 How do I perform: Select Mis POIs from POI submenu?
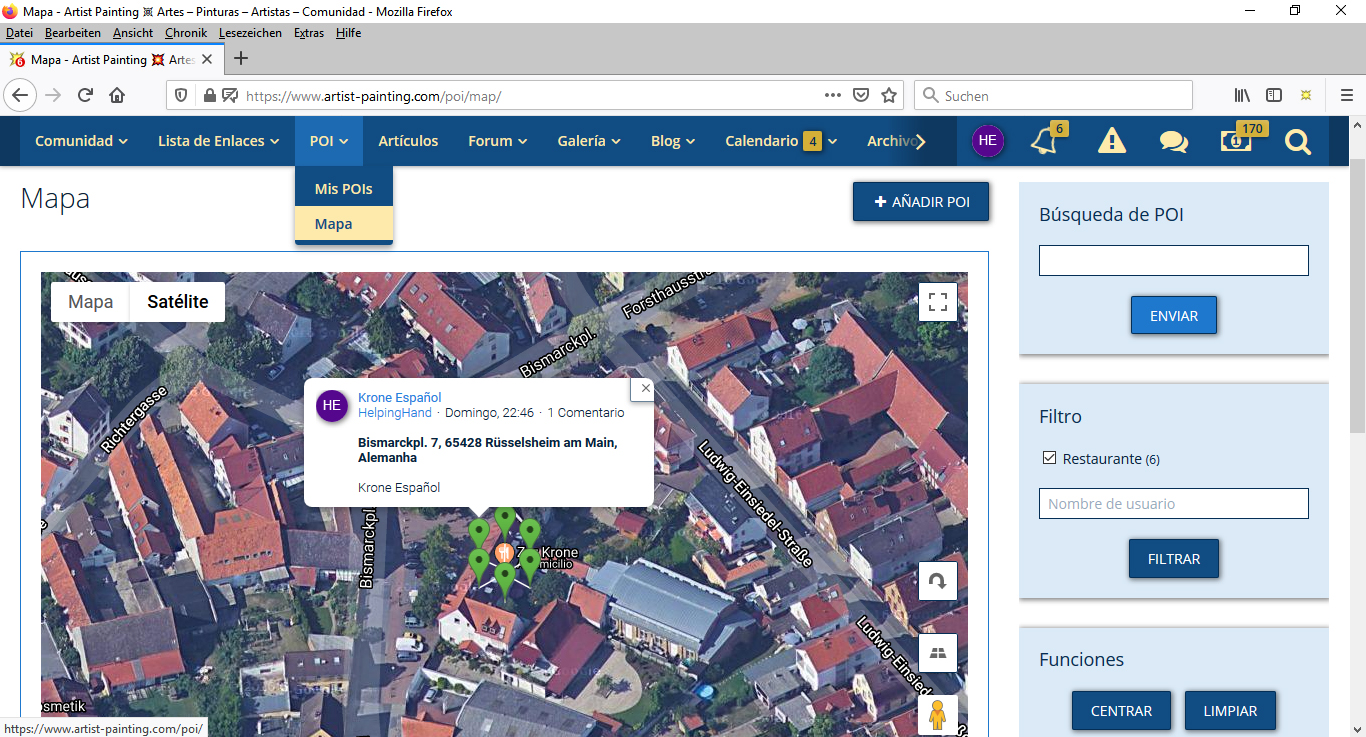(343, 189)
